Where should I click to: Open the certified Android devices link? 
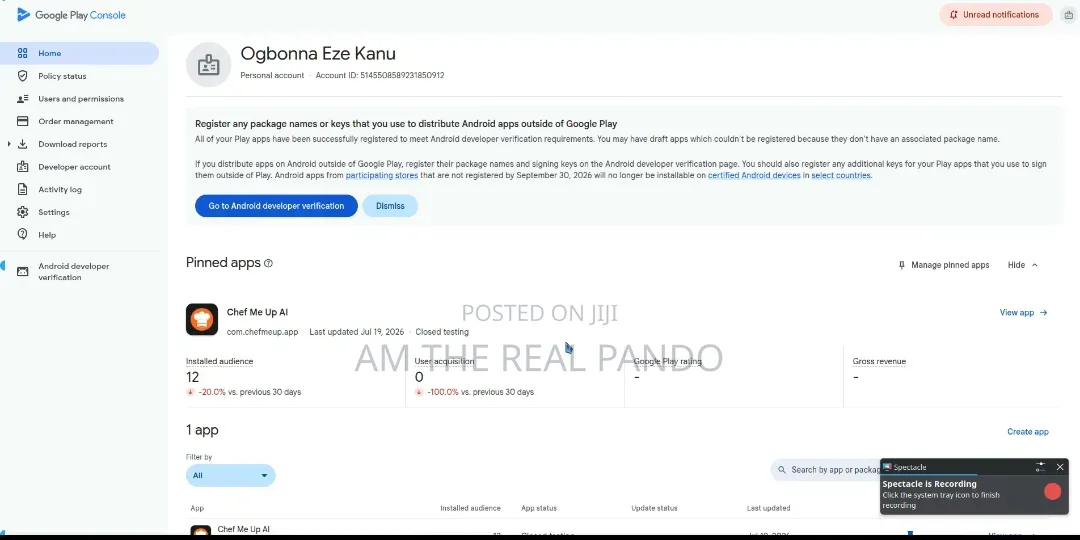754,175
